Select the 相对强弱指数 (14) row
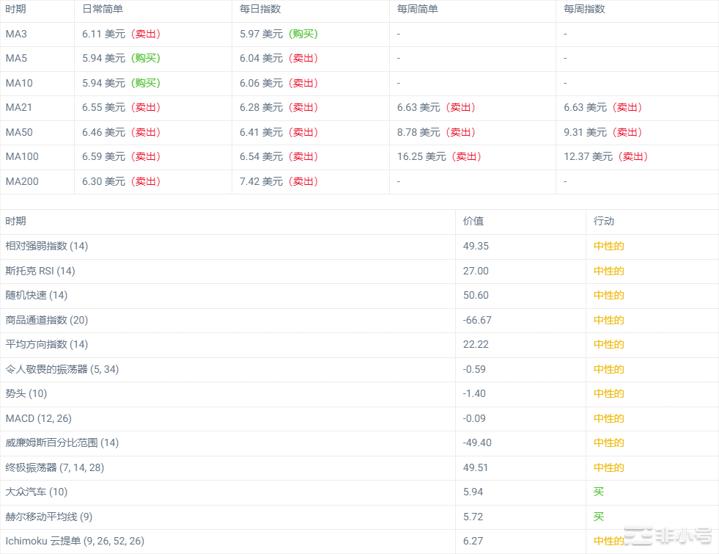This screenshot has height=554, width=719. [360, 246]
